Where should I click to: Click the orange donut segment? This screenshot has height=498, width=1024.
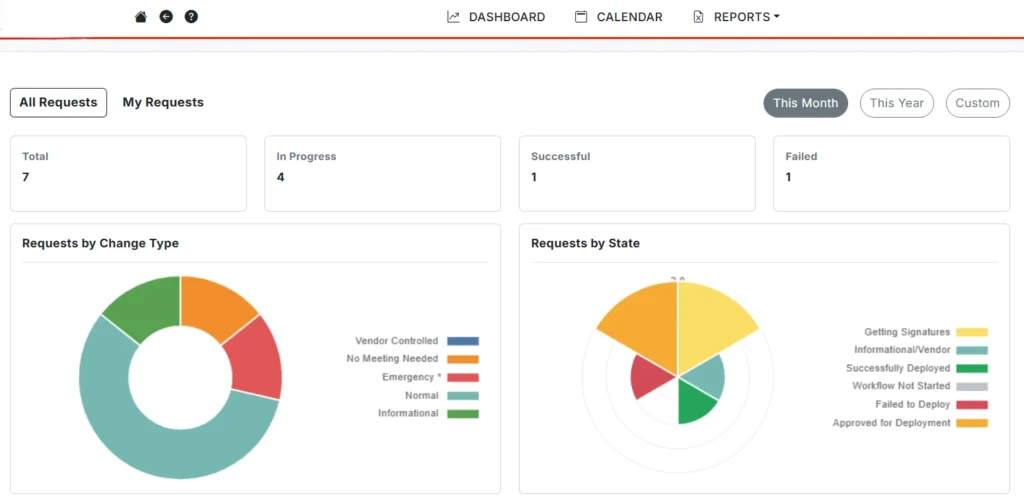tap(212, 305)
